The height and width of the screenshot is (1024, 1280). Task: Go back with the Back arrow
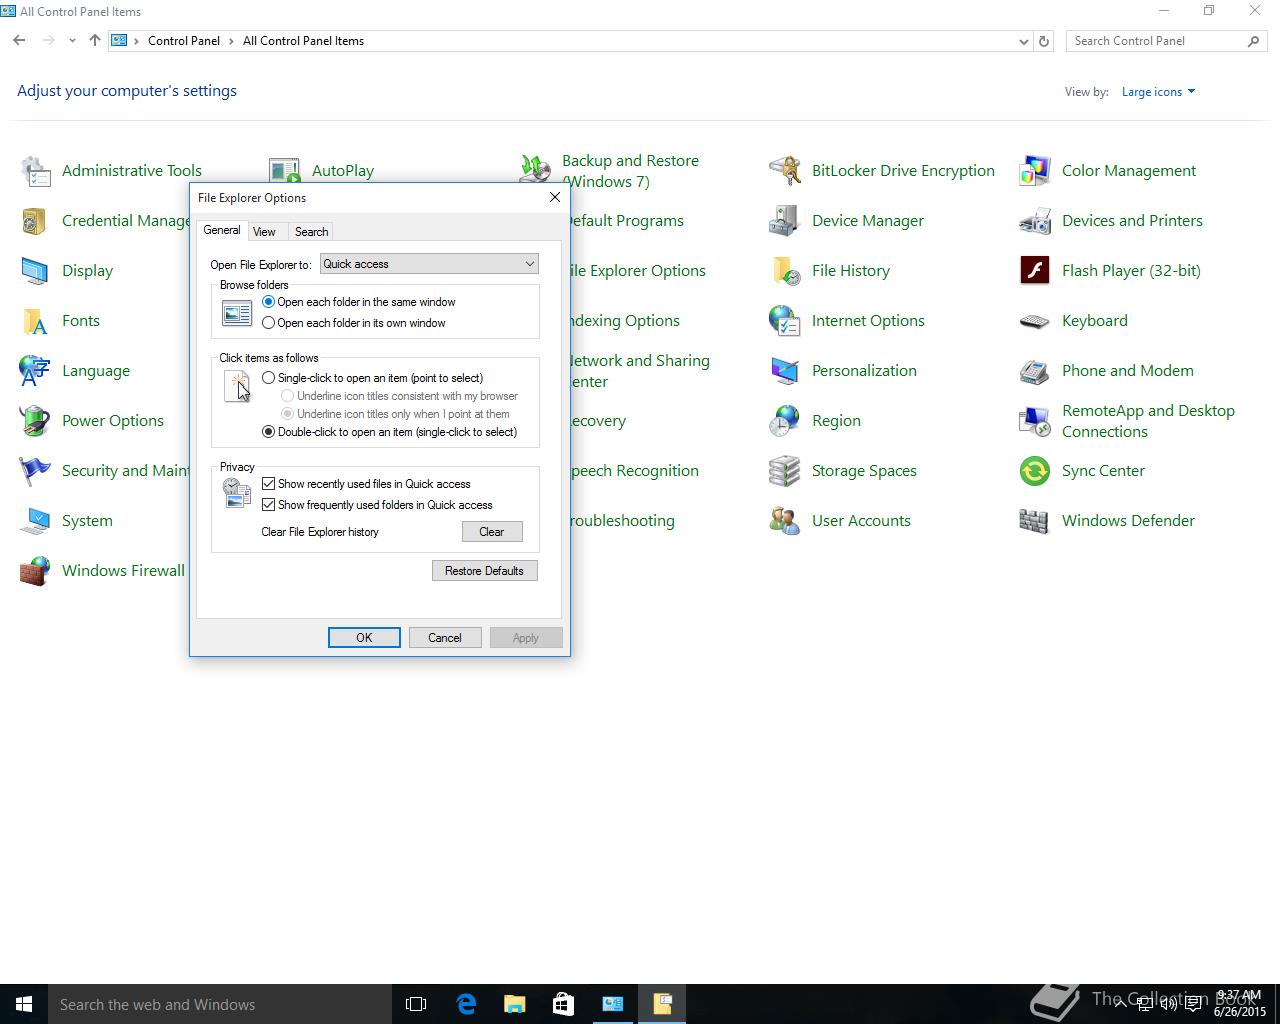[x=19, y=41]
